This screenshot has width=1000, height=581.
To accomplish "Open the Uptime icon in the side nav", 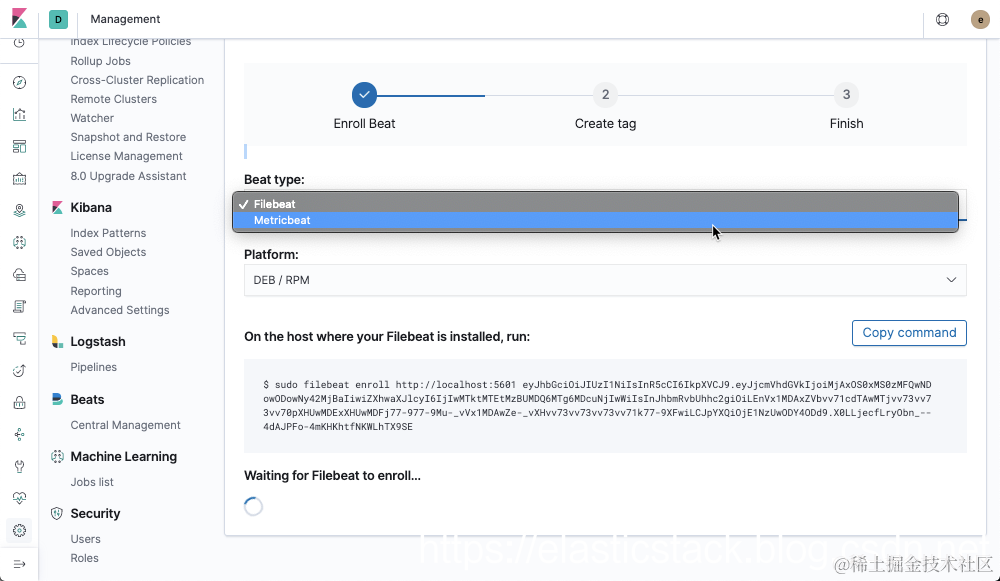I will coord(19,371).
